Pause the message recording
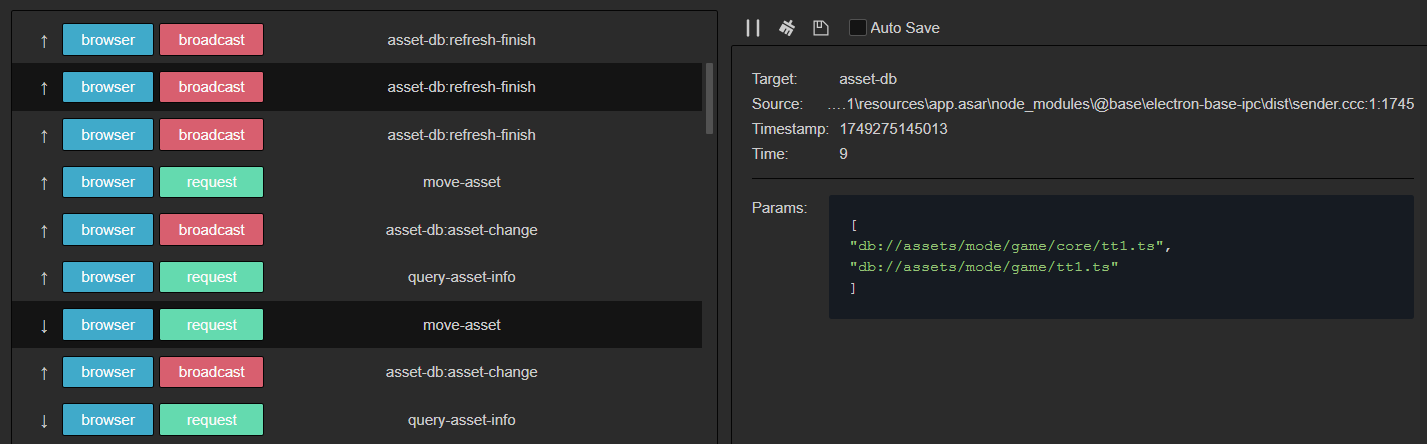Viewport: 1427px width, 444px height. [x=753, y=28]
